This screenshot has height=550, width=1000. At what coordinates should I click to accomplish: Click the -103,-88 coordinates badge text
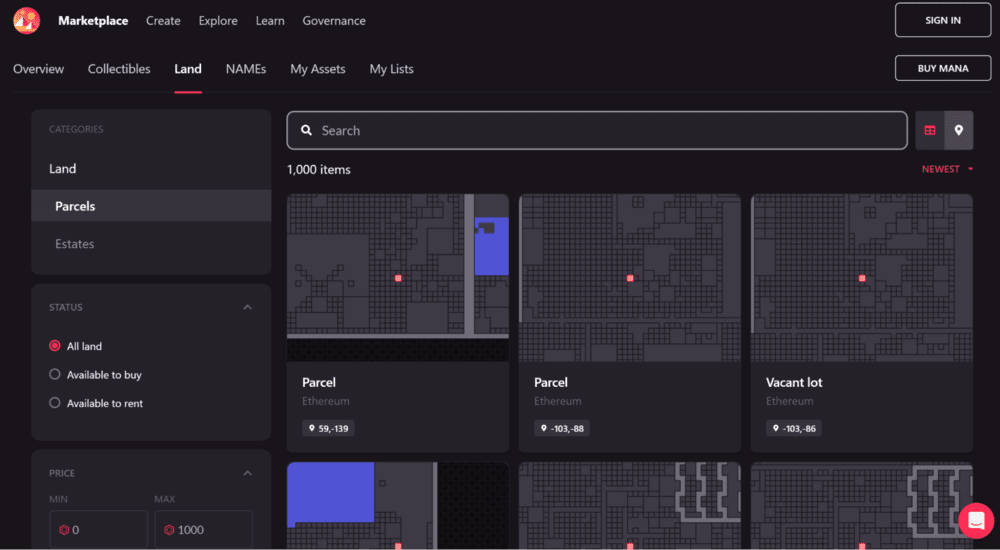click(568, 429)
